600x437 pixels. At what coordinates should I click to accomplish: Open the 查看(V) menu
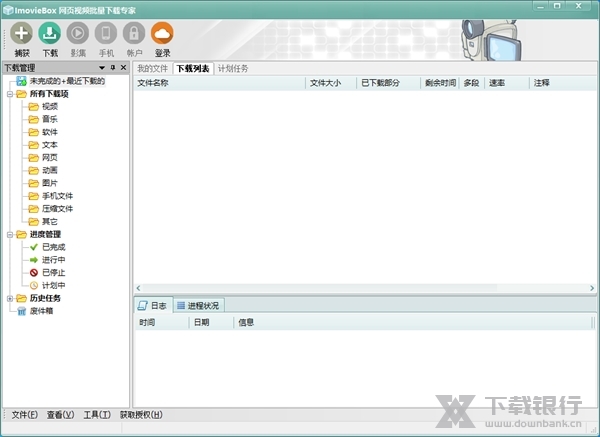tap(60, 415)
